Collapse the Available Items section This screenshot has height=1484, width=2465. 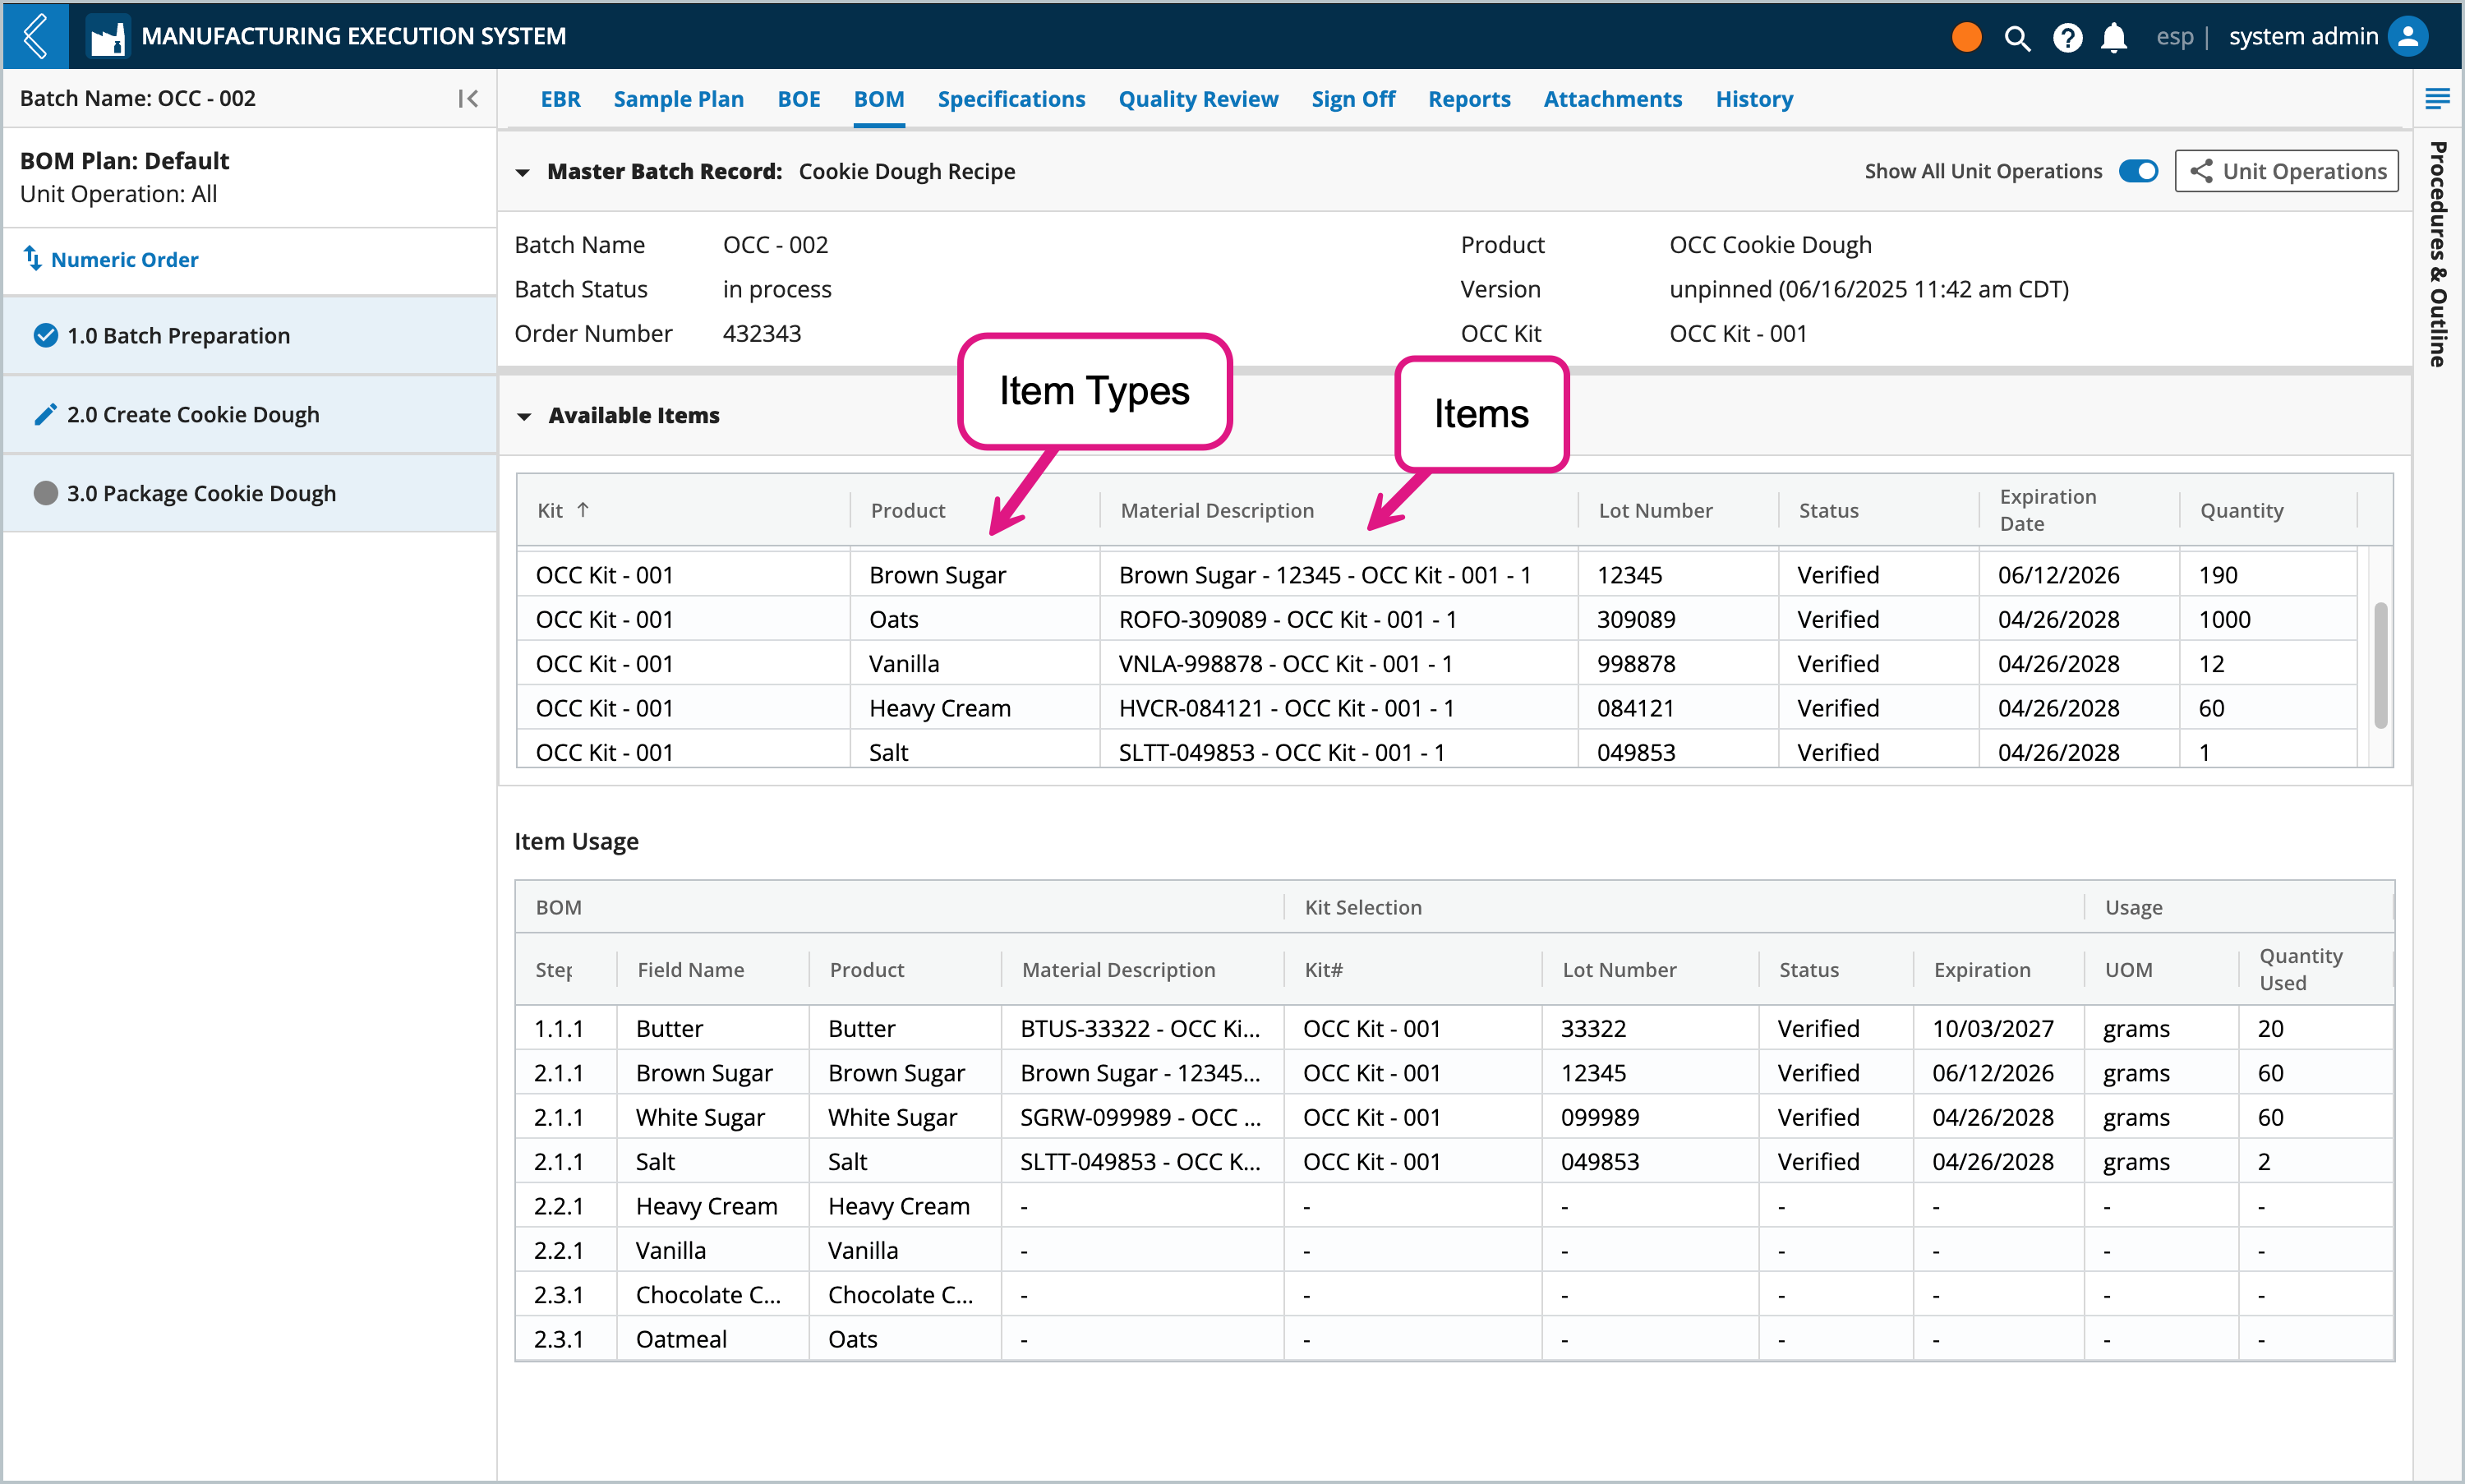(x=524, y=416)
